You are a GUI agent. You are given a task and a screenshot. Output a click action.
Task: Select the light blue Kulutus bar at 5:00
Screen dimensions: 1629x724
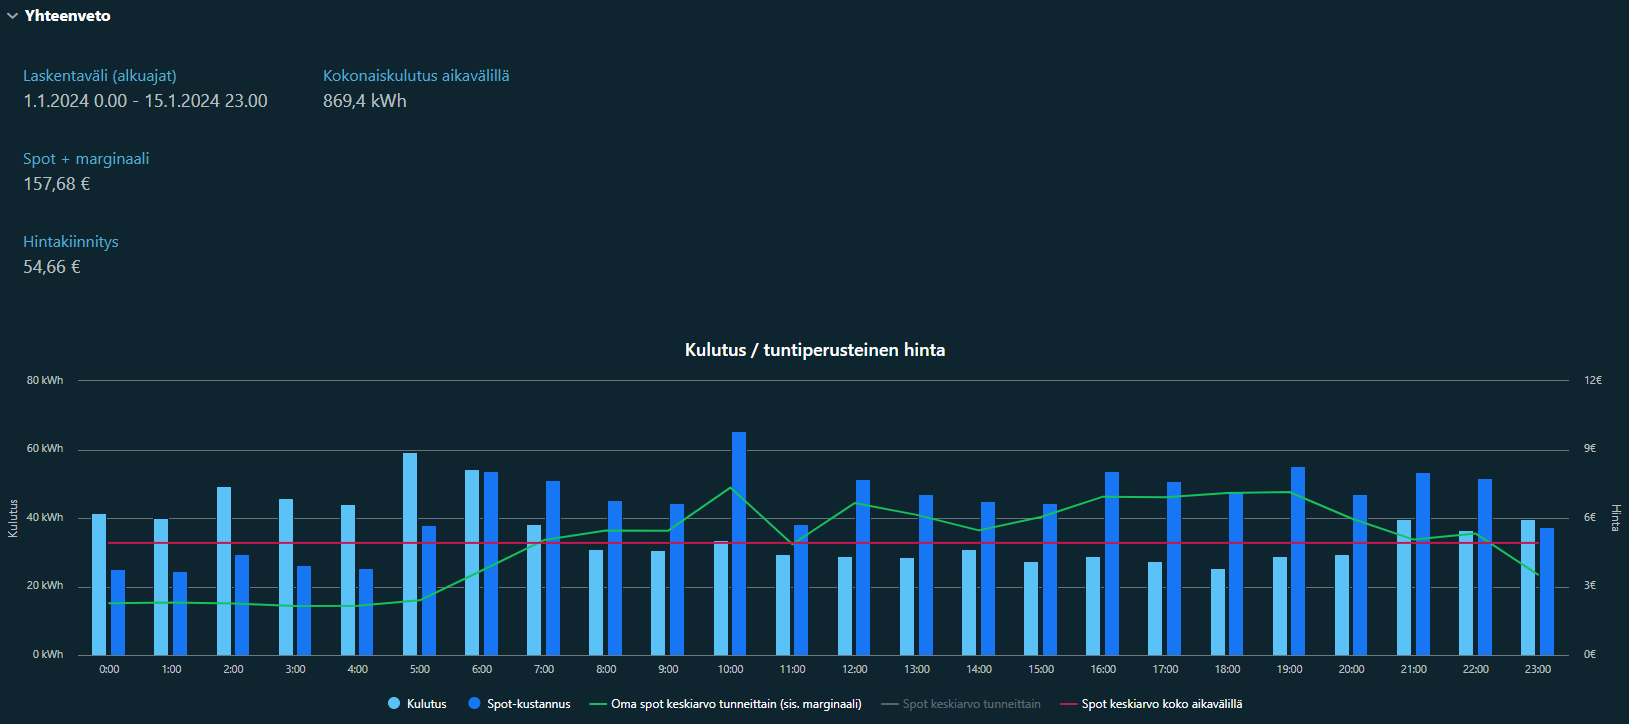(x=410, y=555)
